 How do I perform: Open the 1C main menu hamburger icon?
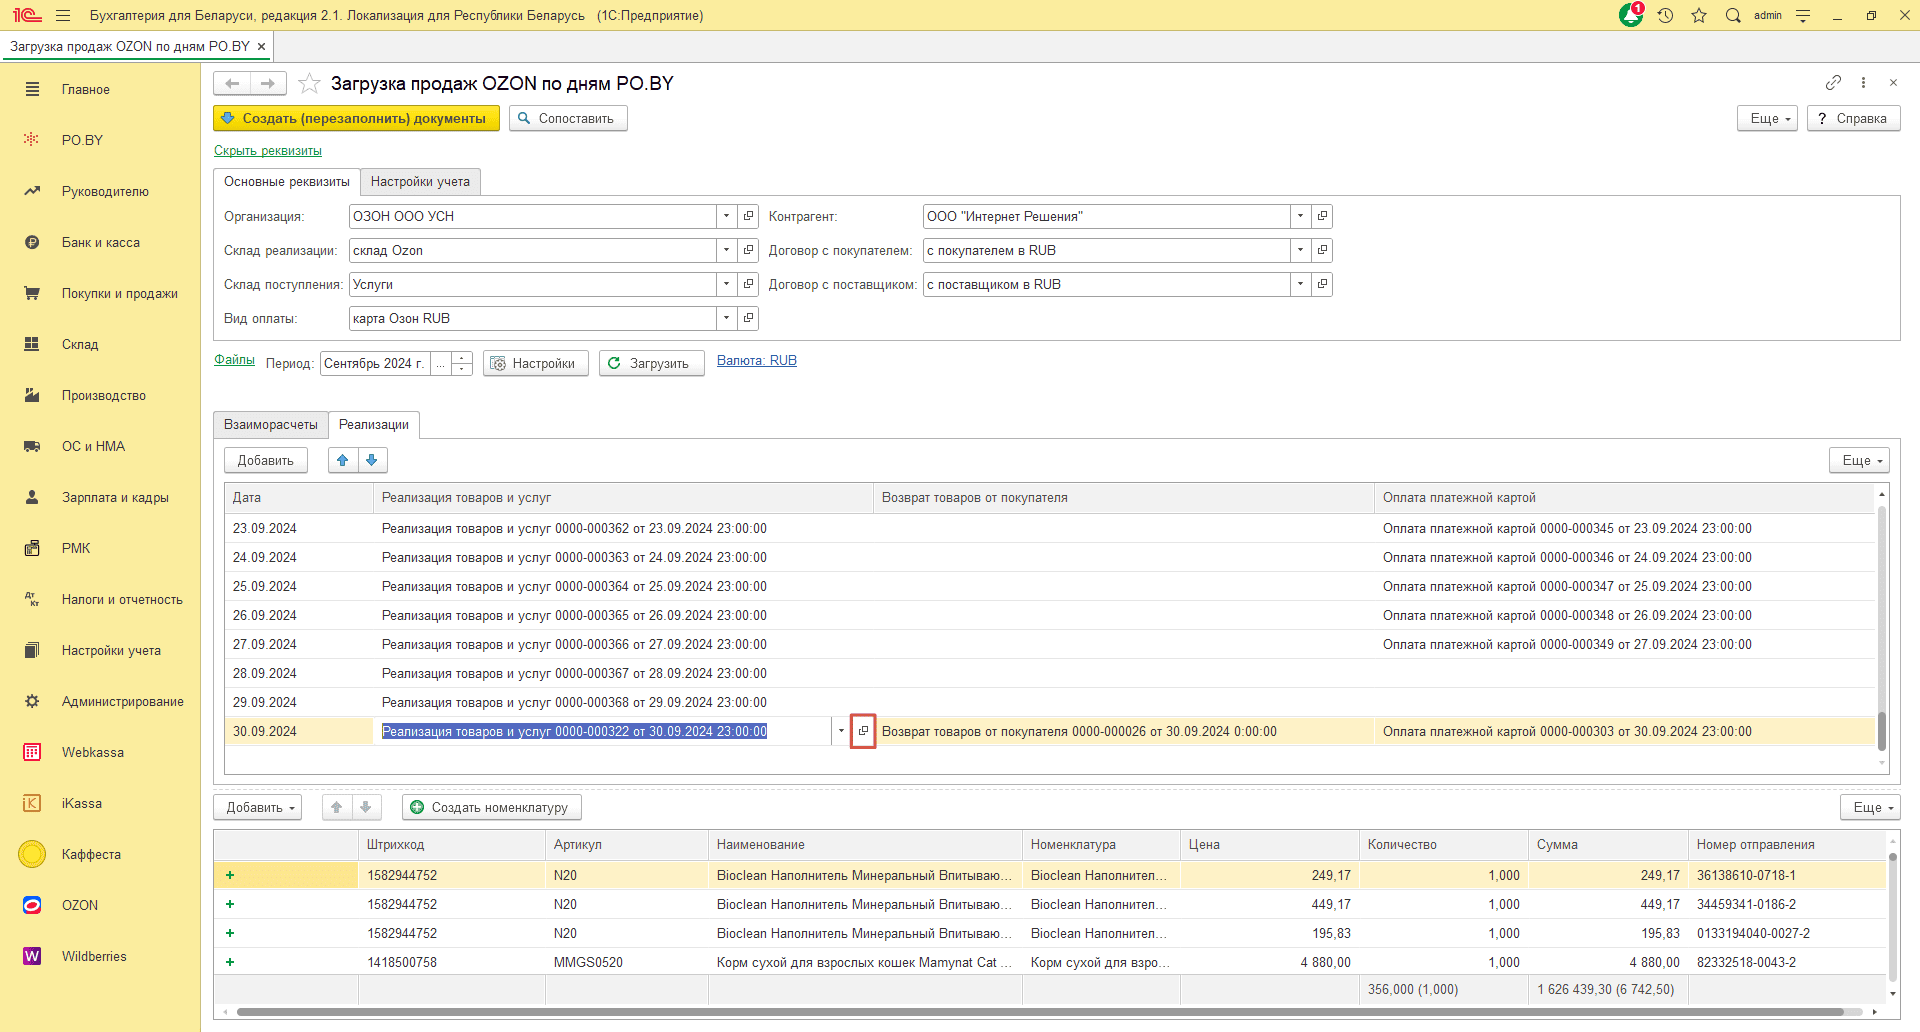click(x=63, y=15)
